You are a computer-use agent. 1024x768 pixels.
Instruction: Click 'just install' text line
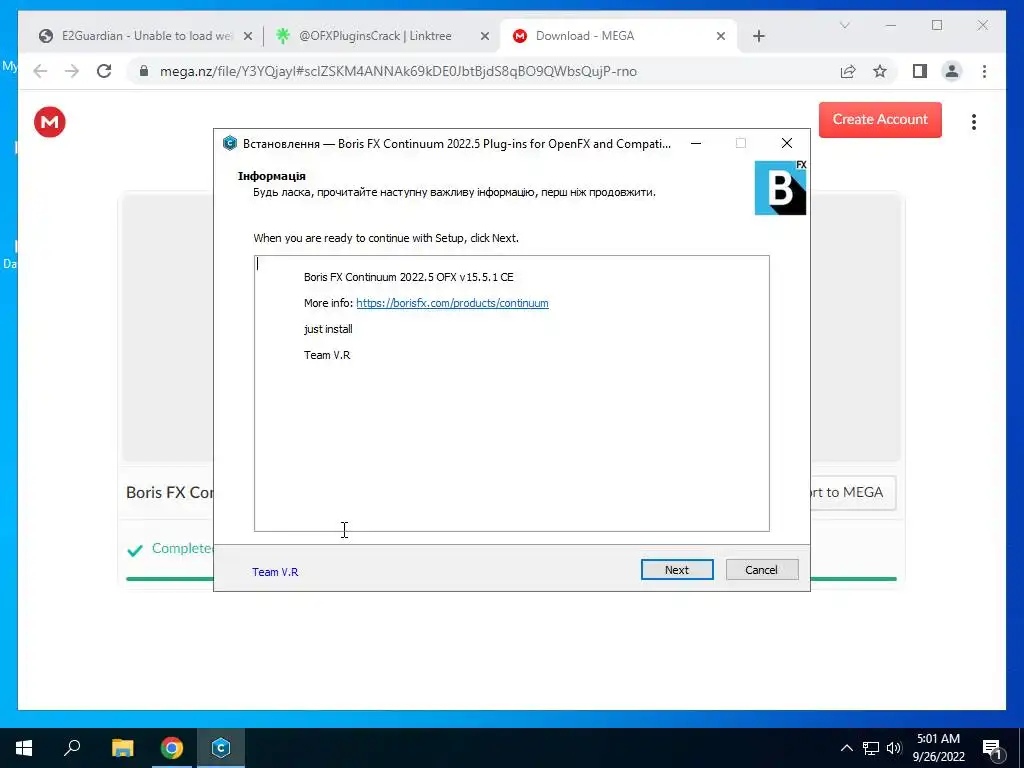[x=328, y=329]
